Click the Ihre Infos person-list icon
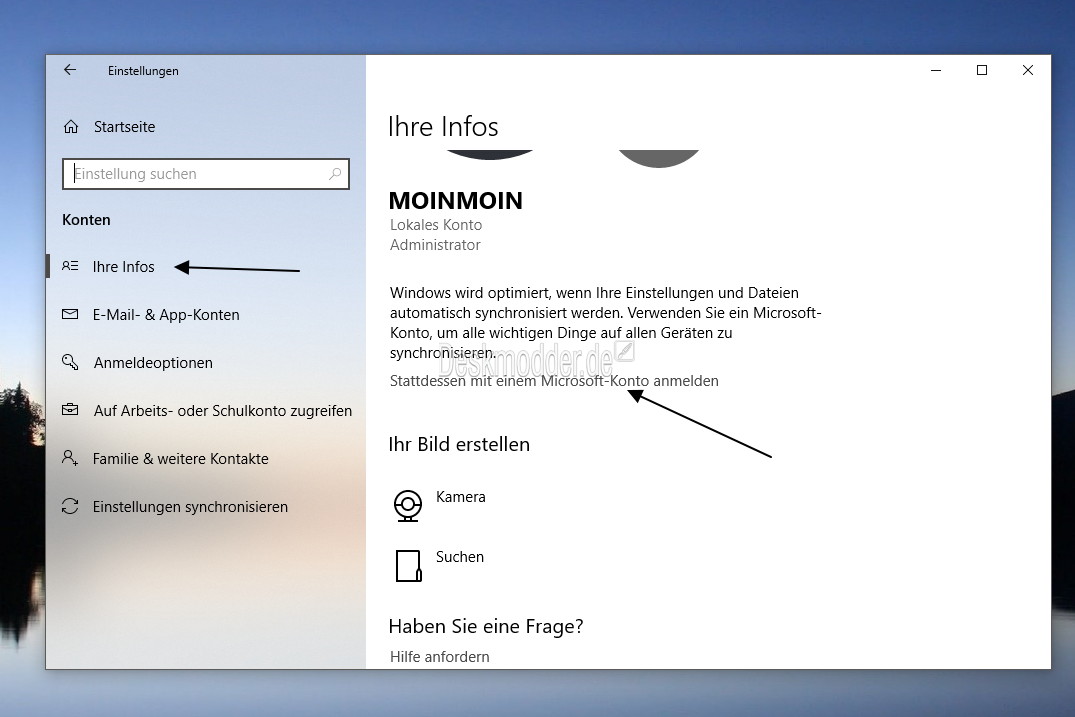The height and width of the screenshot is (717, 1075). tap(70, 266)
